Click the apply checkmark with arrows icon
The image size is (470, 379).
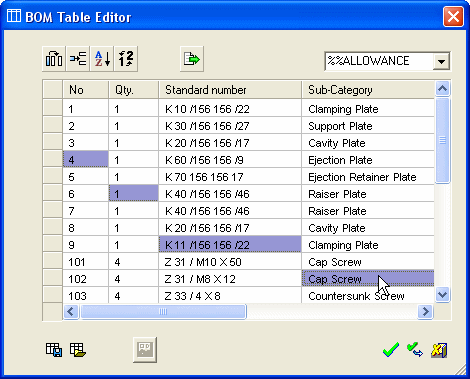point(415,350)
